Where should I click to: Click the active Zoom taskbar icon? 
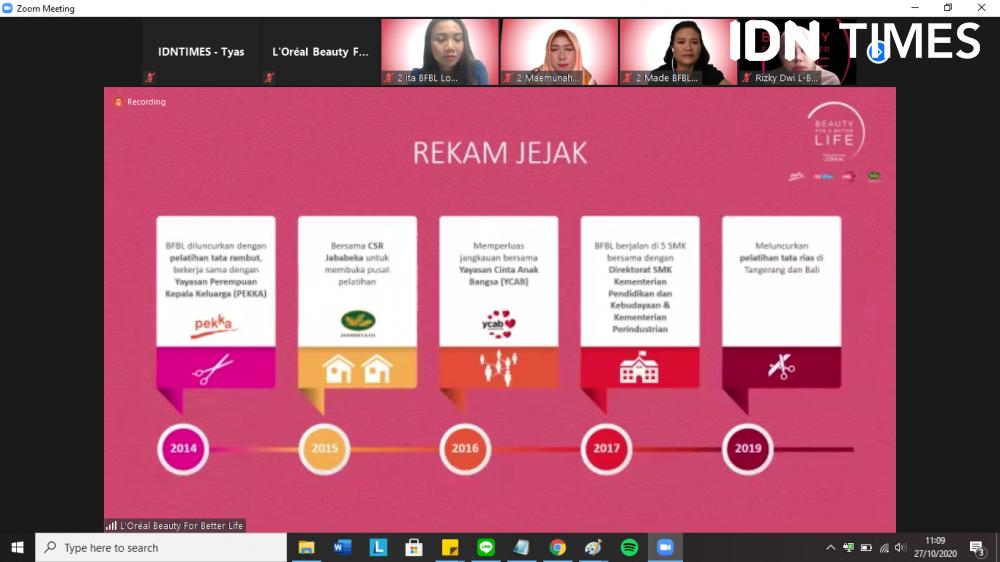pyautogui.click(x=665, y=547)
